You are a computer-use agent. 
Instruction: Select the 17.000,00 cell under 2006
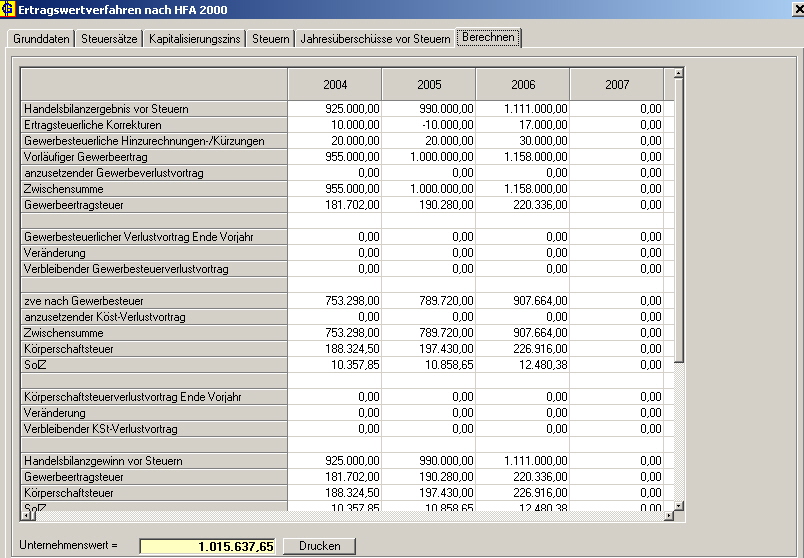click(523, 125)
